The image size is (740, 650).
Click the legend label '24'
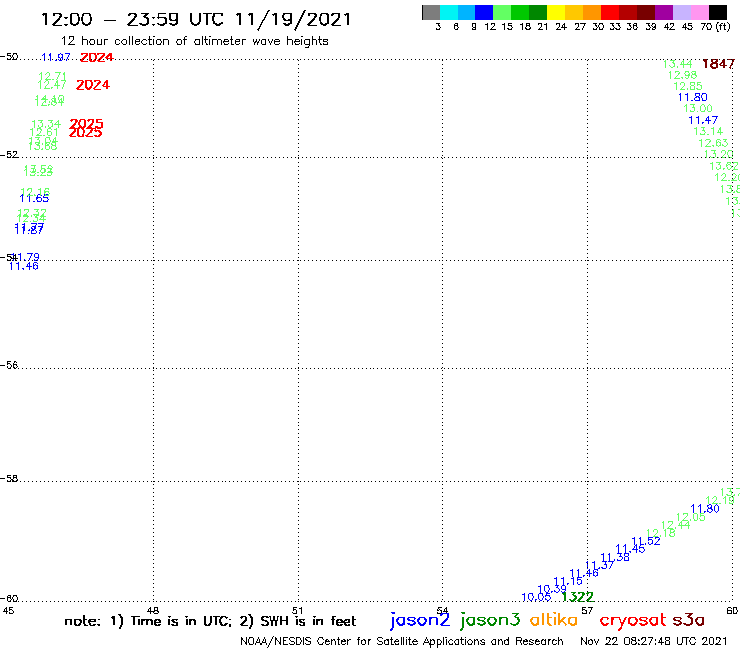(561, 26)
